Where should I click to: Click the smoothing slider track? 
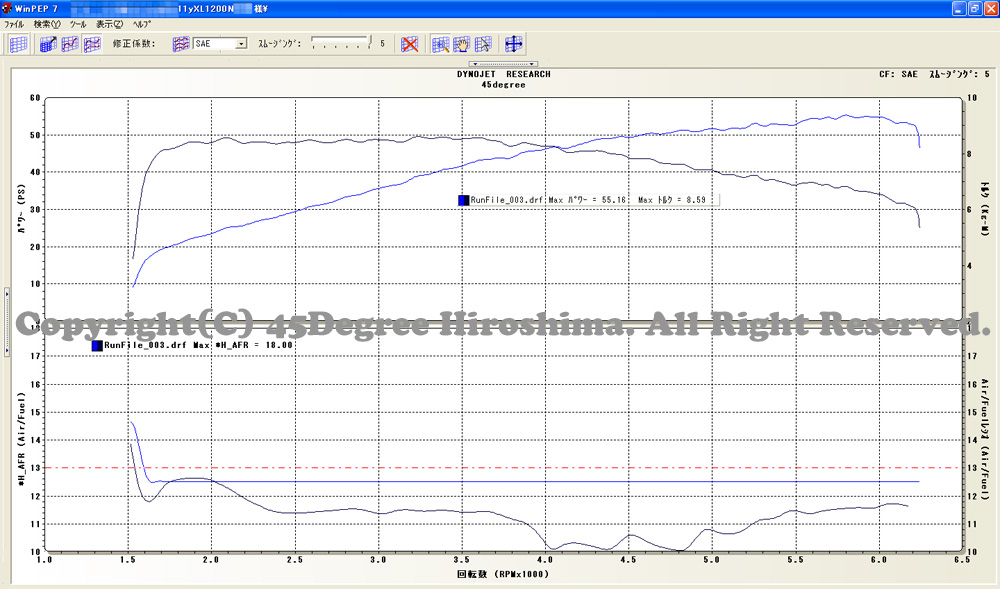[341, 44]
